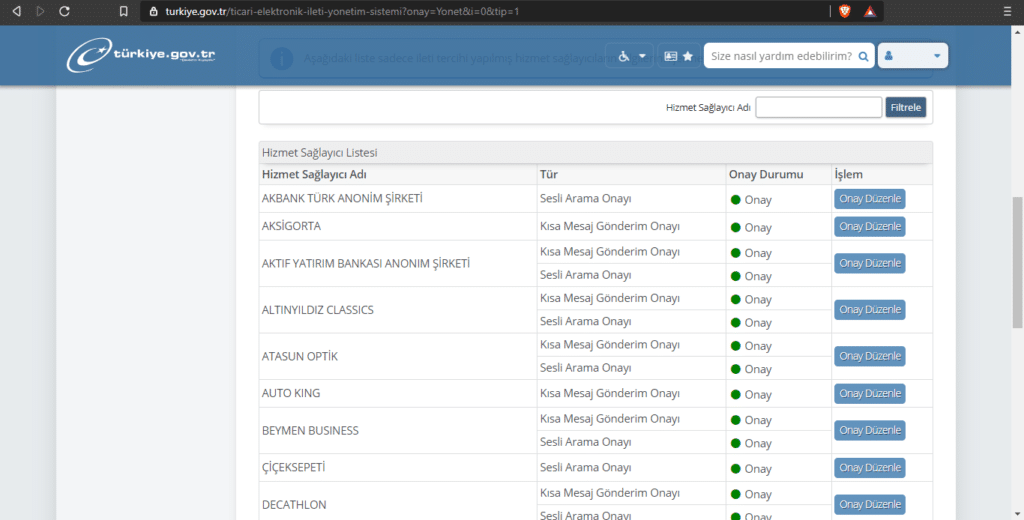Click the search magnifier icon

pyautogui.click(x=863, y=56)
